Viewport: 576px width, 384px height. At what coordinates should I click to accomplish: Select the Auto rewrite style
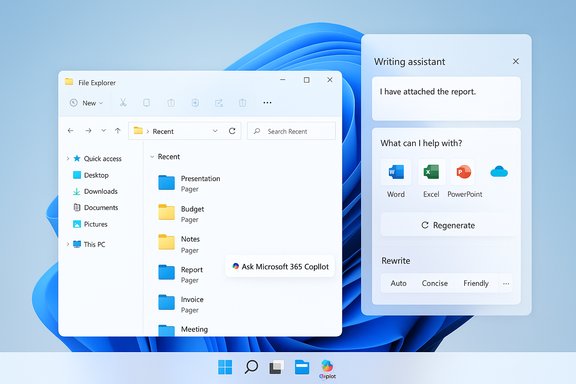pyautogui.click(x=399, y=283)
